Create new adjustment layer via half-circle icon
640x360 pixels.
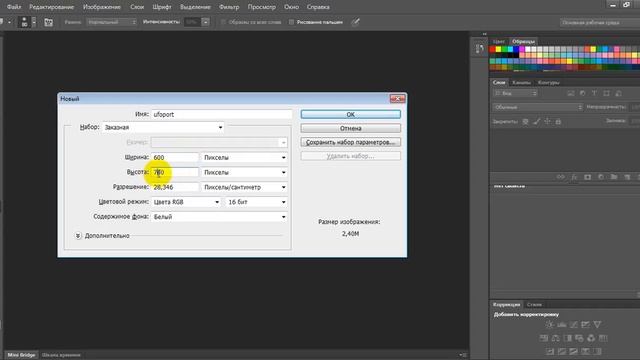tap(601, 177)
